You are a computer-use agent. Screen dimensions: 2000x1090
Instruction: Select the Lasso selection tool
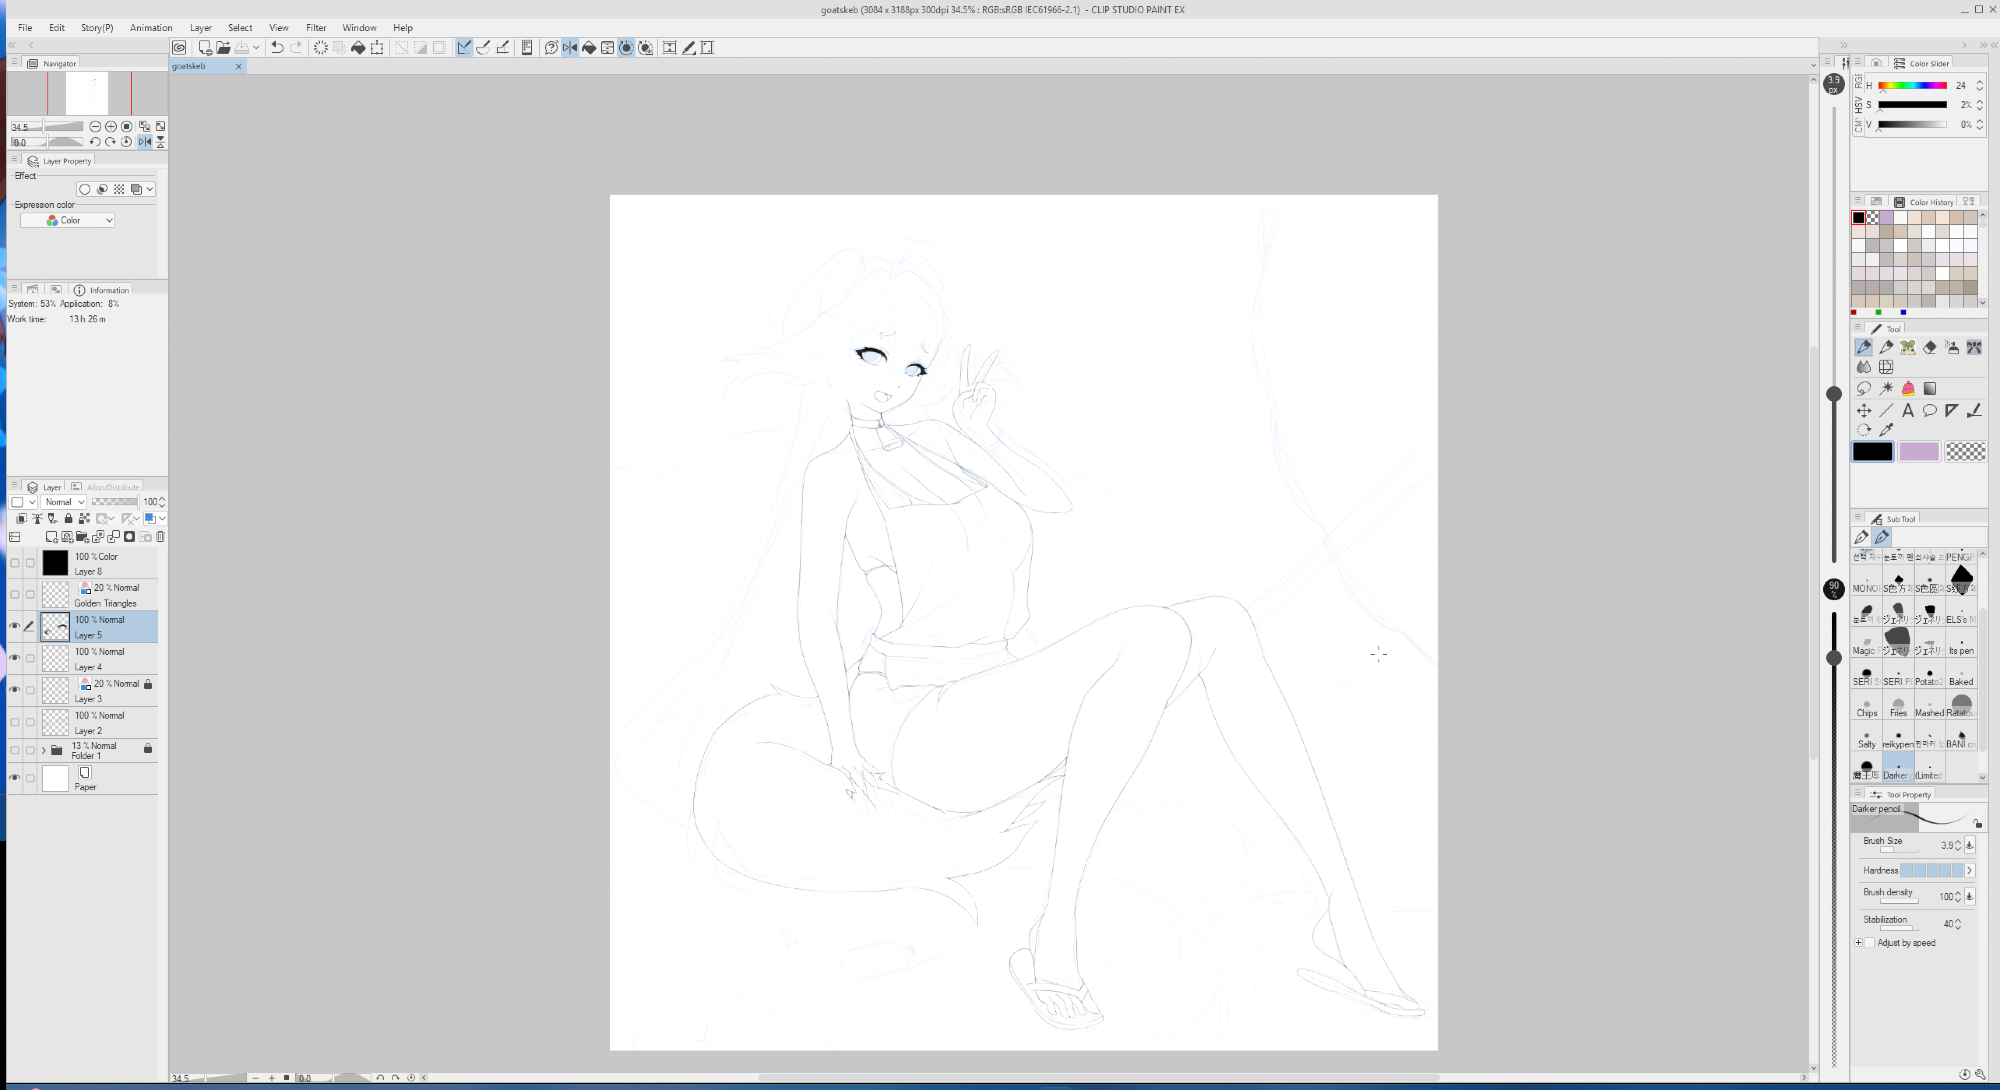click(1864, 388)
